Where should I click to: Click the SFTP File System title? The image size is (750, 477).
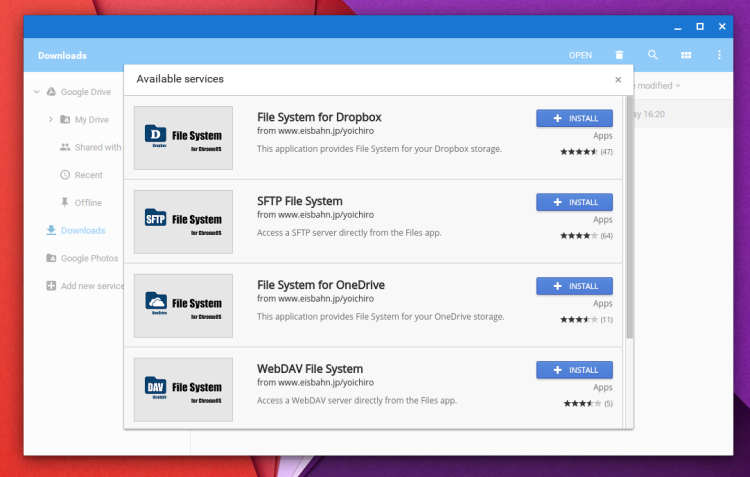(x=299, y=201)
